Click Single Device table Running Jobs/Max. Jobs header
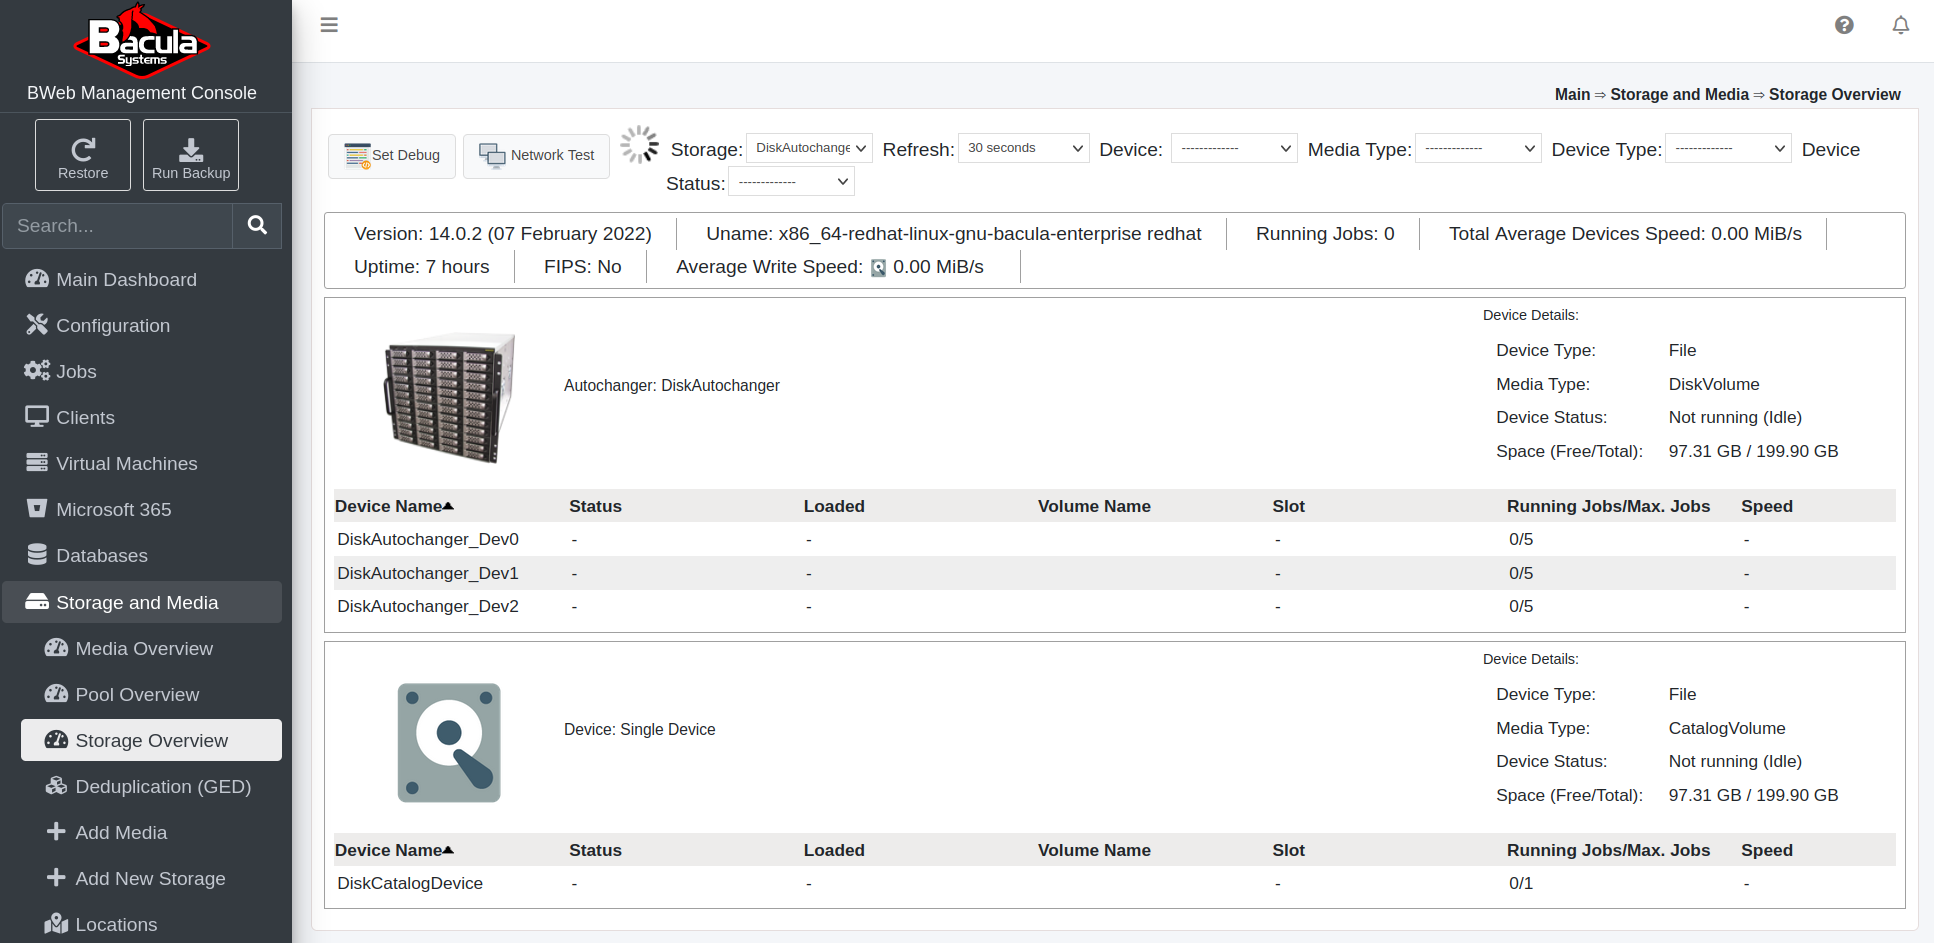1934x943 pixels. click(1608, 850)
